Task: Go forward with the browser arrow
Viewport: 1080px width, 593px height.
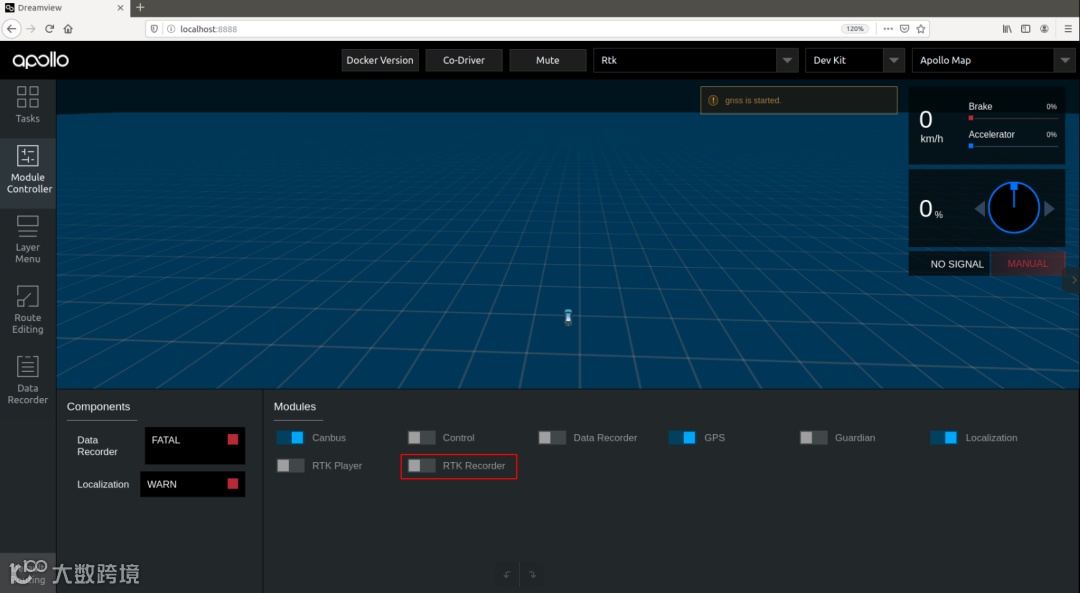Action: 30,29
